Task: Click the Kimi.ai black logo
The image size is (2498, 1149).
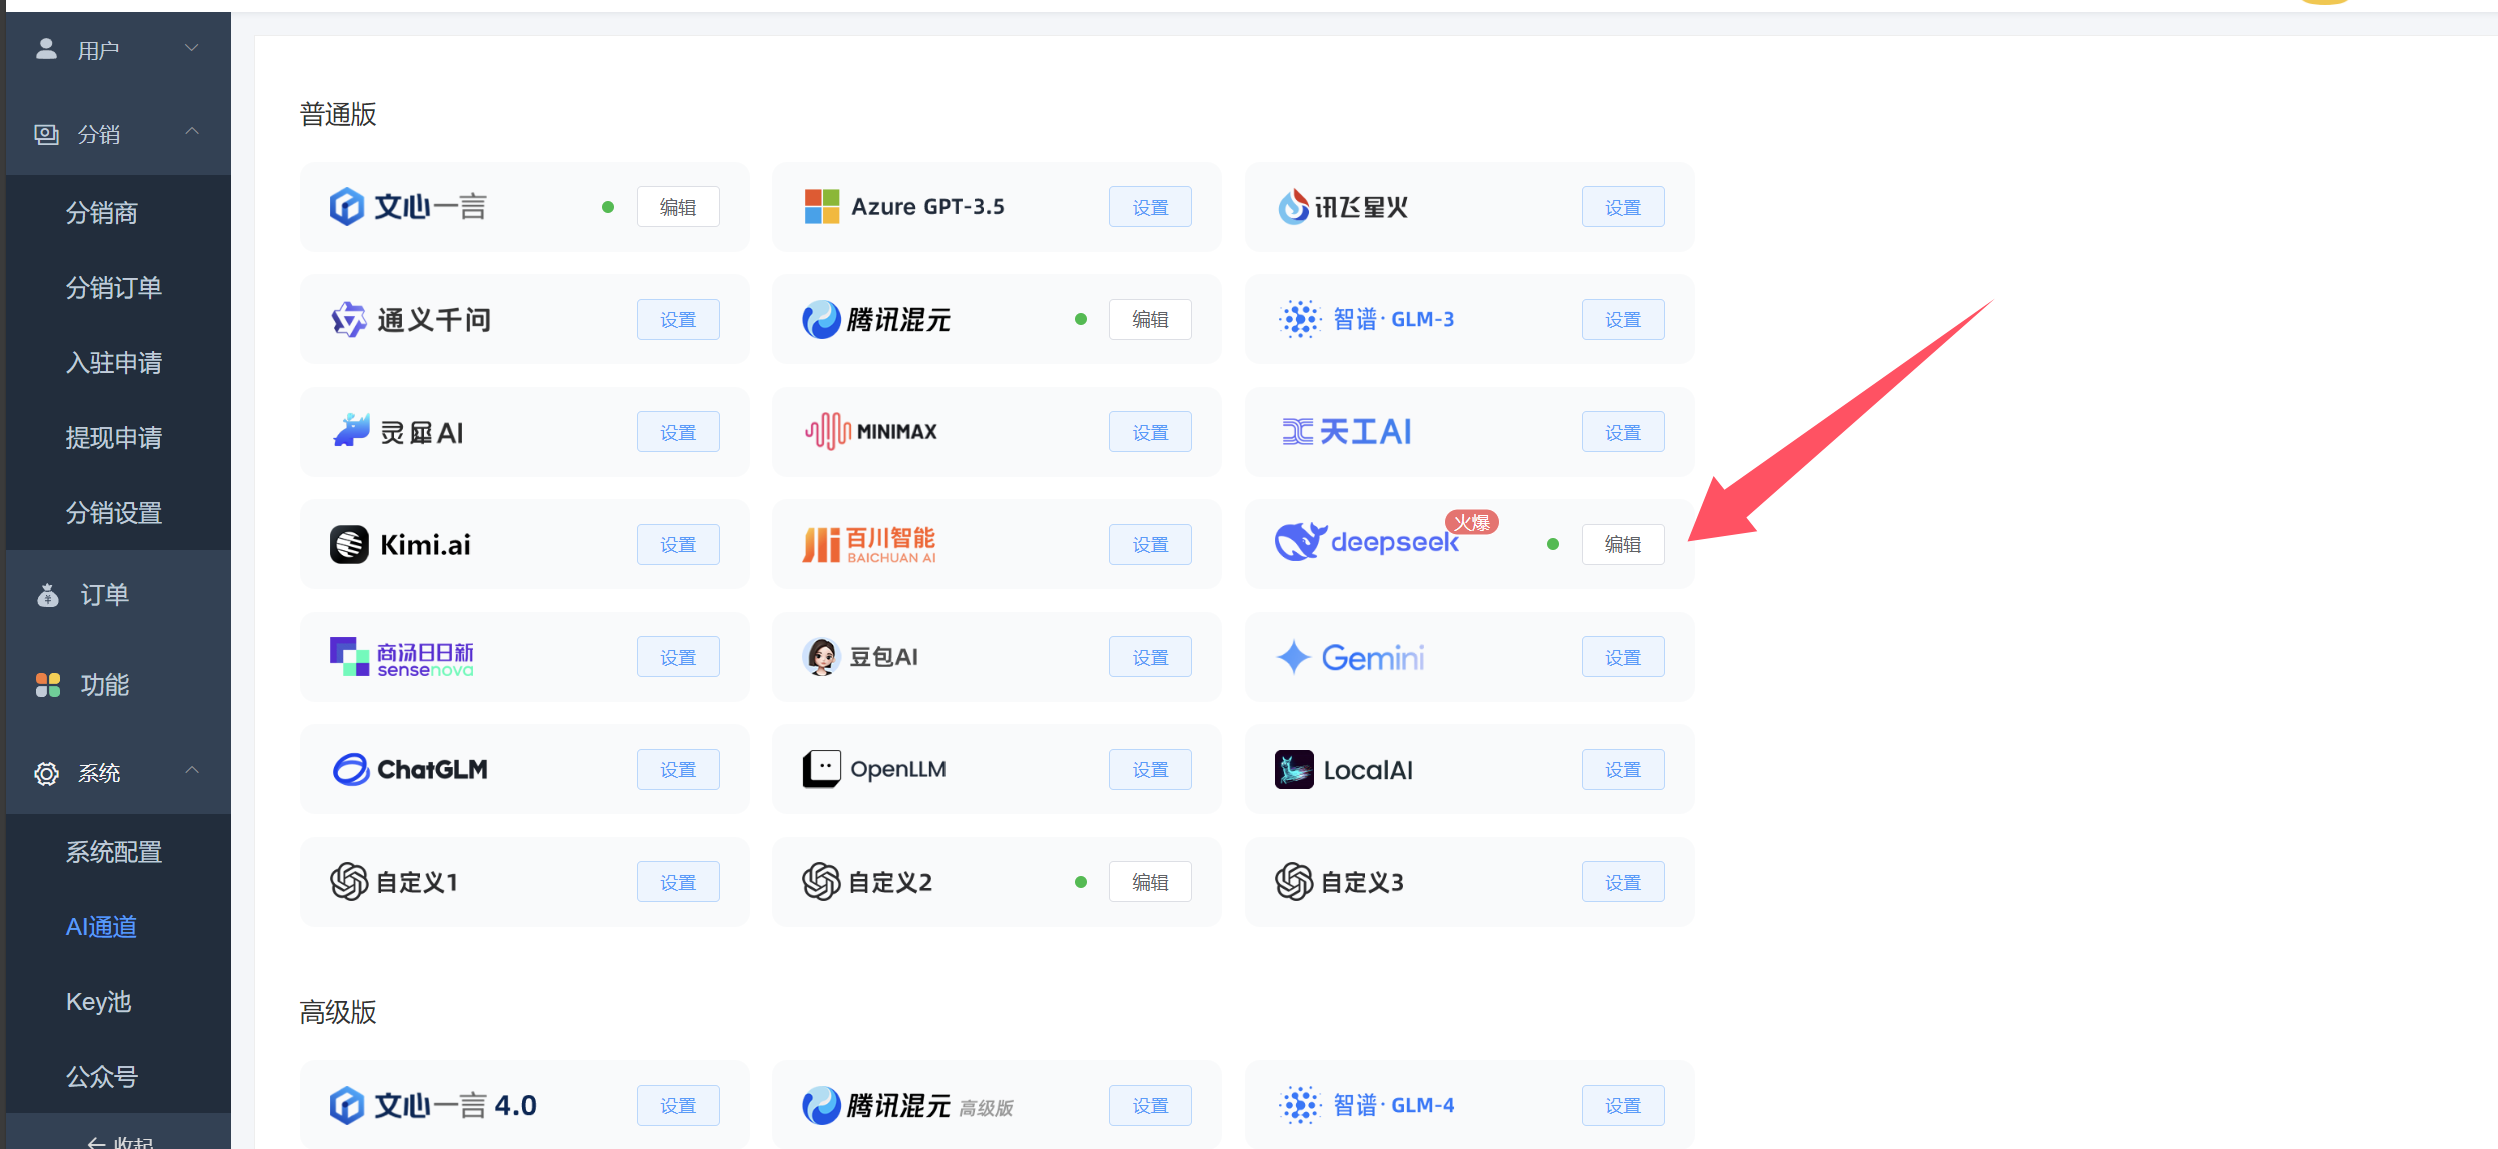Action: pyautogui.click(x=349, y=545)
